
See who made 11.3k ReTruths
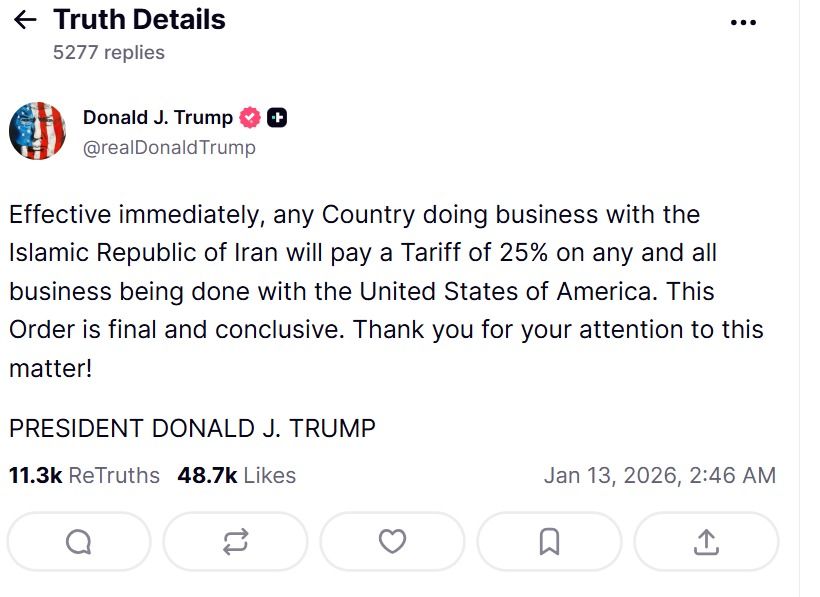point(84,476)
